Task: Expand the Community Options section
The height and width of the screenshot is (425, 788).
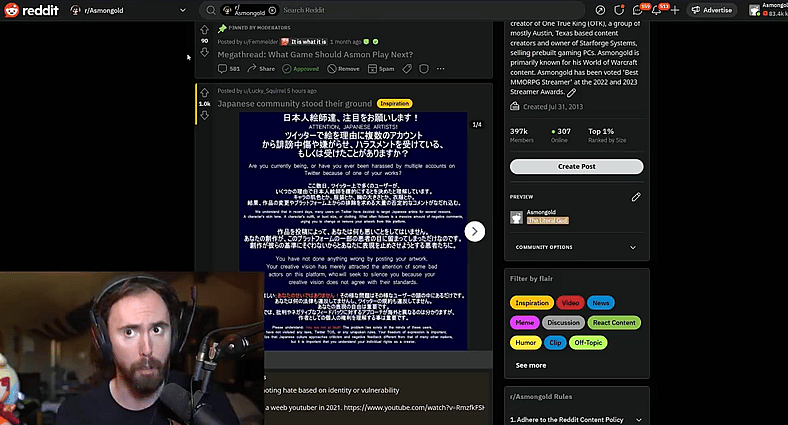Action: coord(576,247)
